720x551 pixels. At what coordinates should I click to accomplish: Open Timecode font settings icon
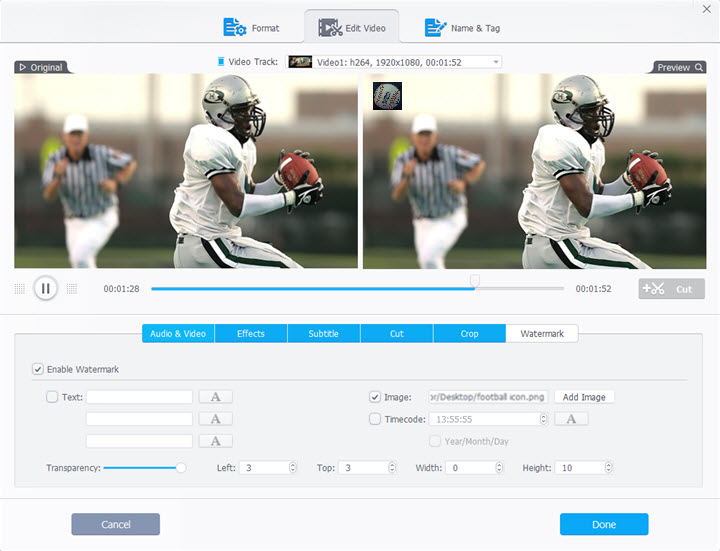(x=571, y=419)
